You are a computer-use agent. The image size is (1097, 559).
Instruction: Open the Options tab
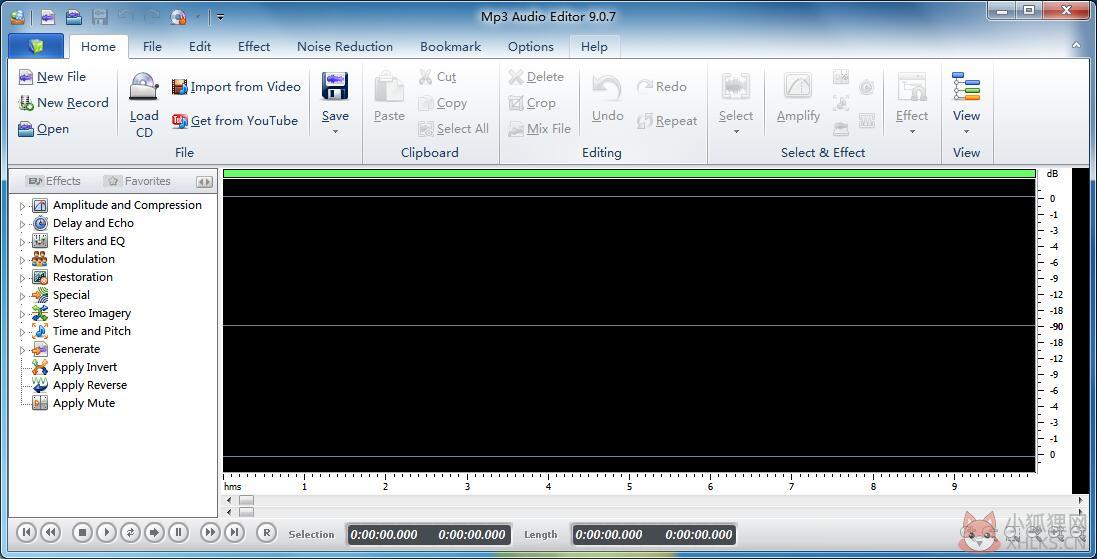530,47
